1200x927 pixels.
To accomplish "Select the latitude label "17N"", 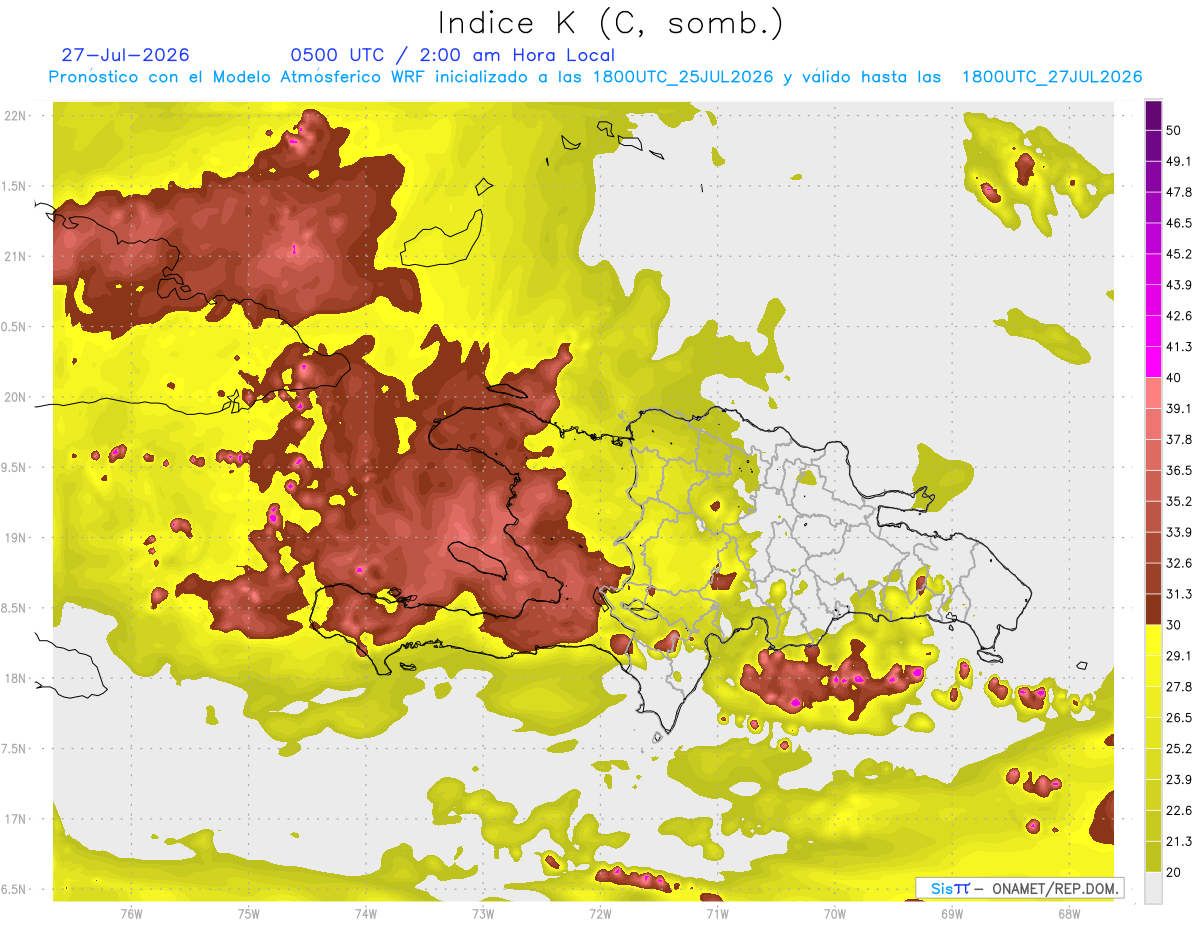I will point(15,819).
